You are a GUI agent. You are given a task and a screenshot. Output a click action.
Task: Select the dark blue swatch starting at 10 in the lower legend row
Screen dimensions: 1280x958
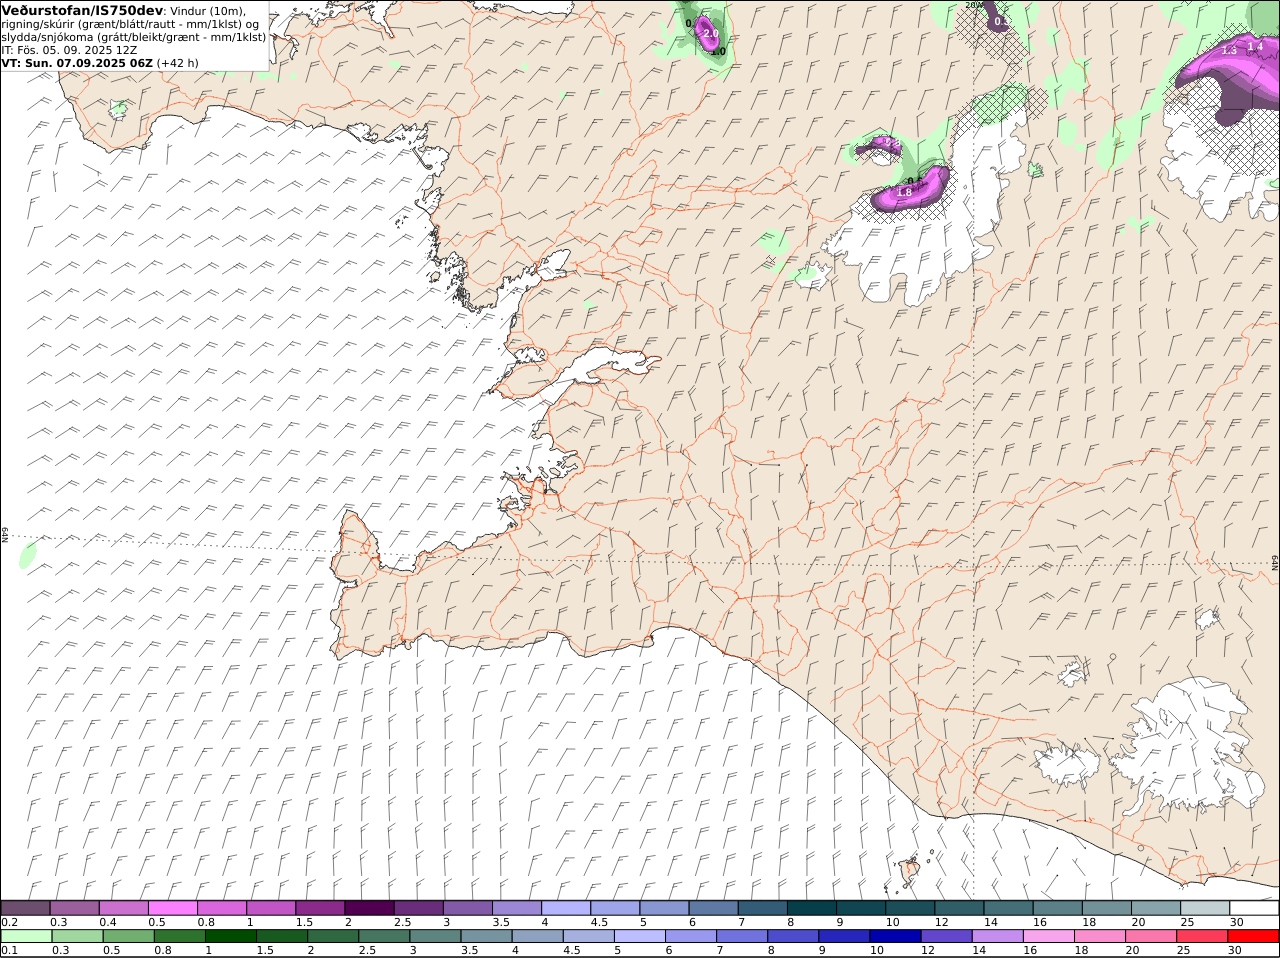(895, 936)
